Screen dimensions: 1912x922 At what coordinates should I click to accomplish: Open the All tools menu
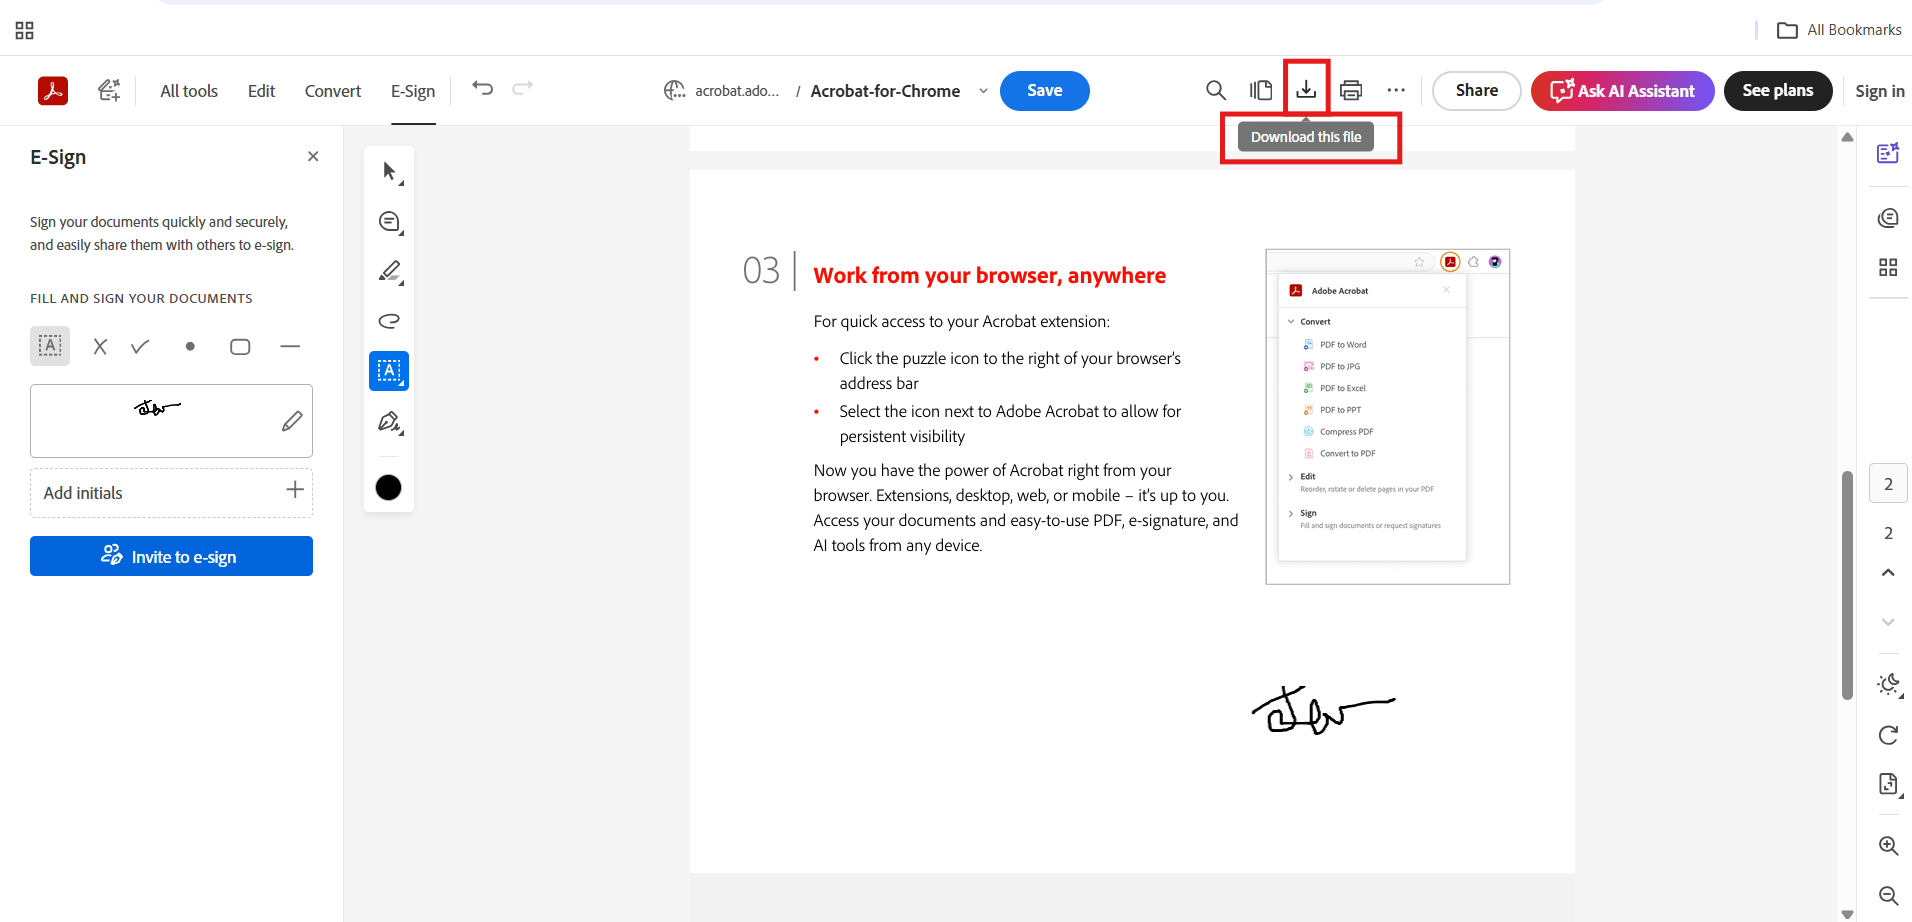pos(189,91)
